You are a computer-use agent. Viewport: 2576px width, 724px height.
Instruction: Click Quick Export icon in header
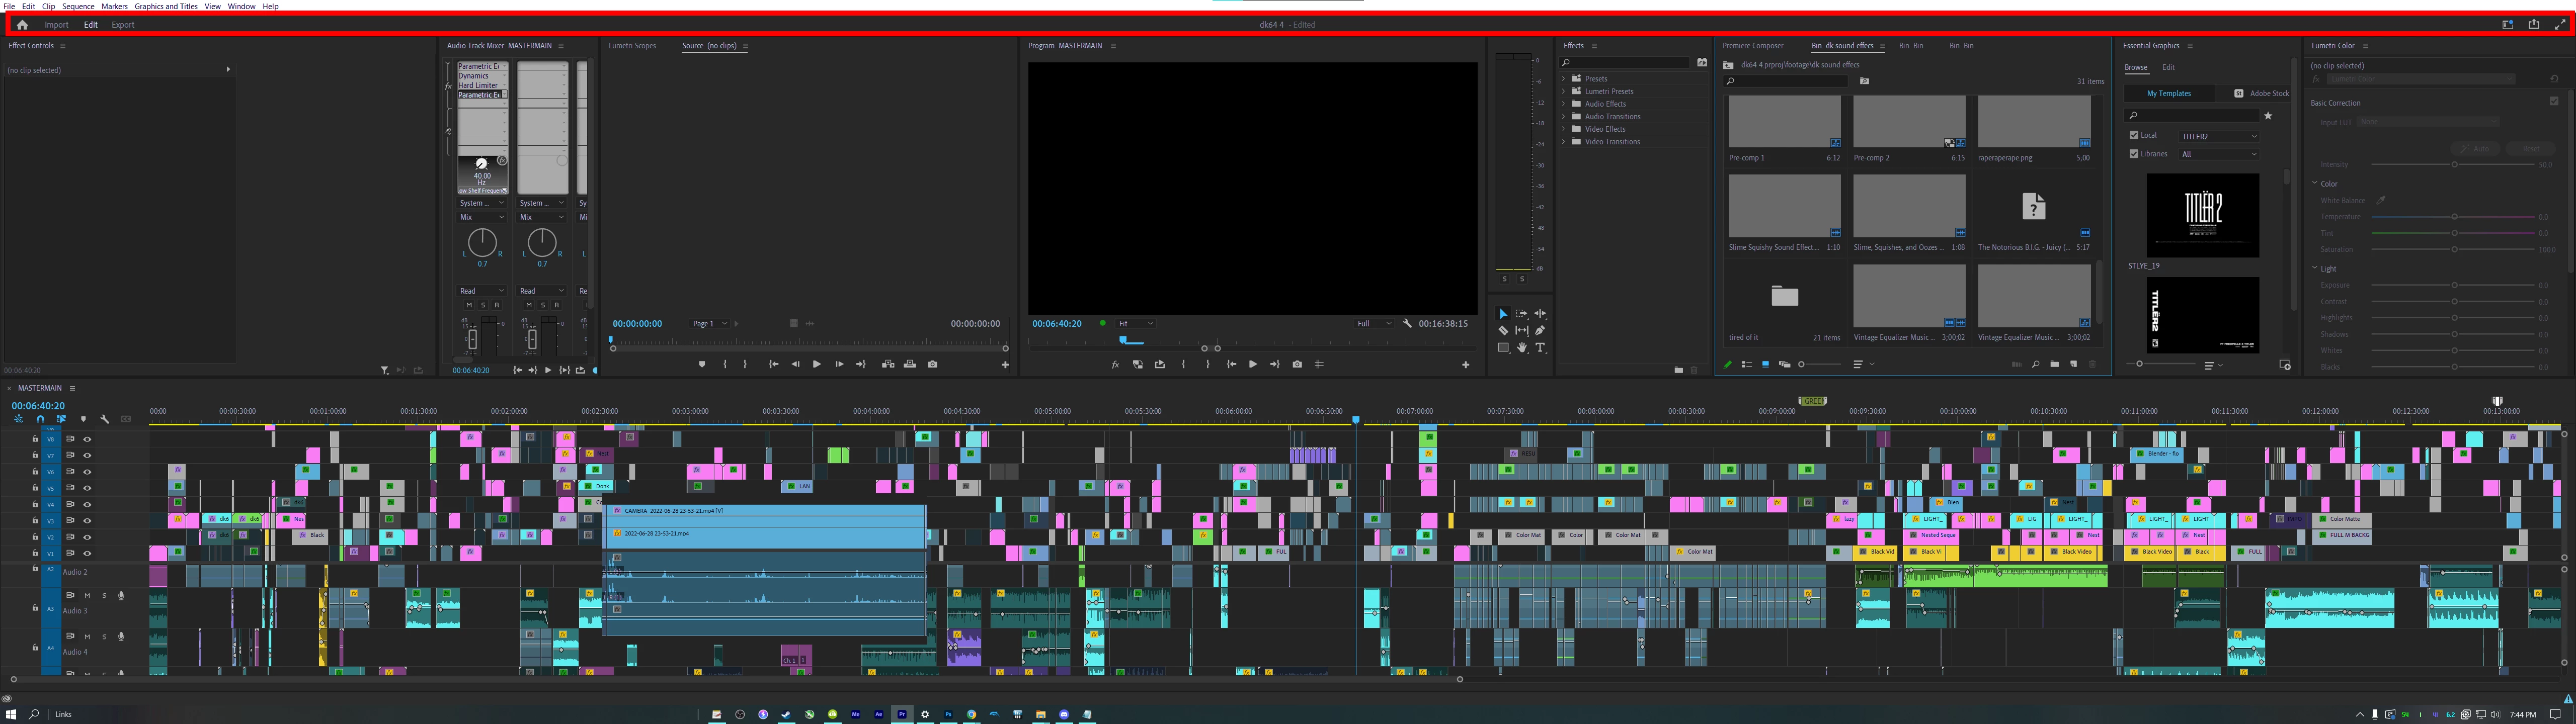(x=2534, y=25)
